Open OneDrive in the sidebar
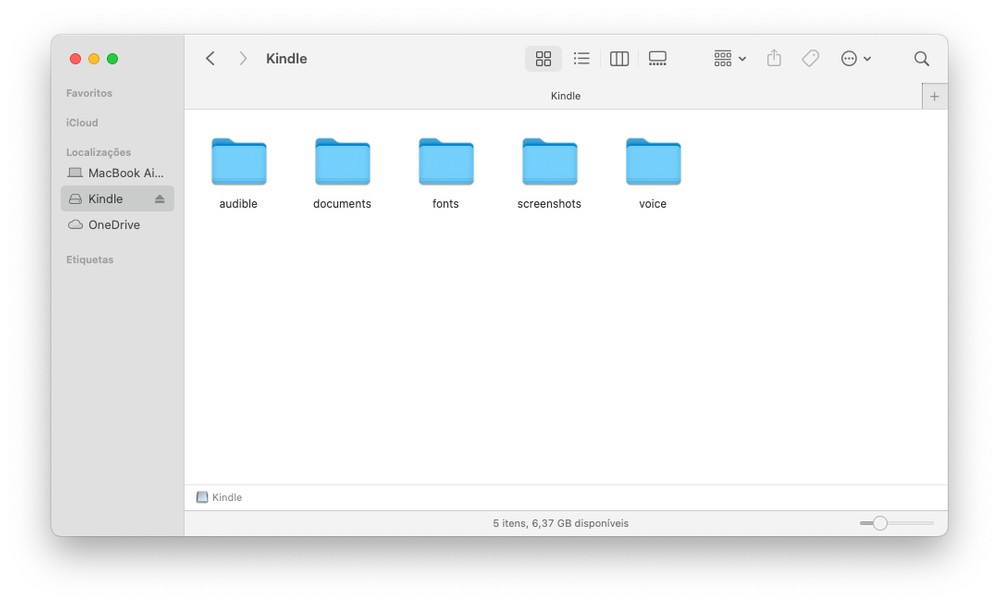 (113, 225)
